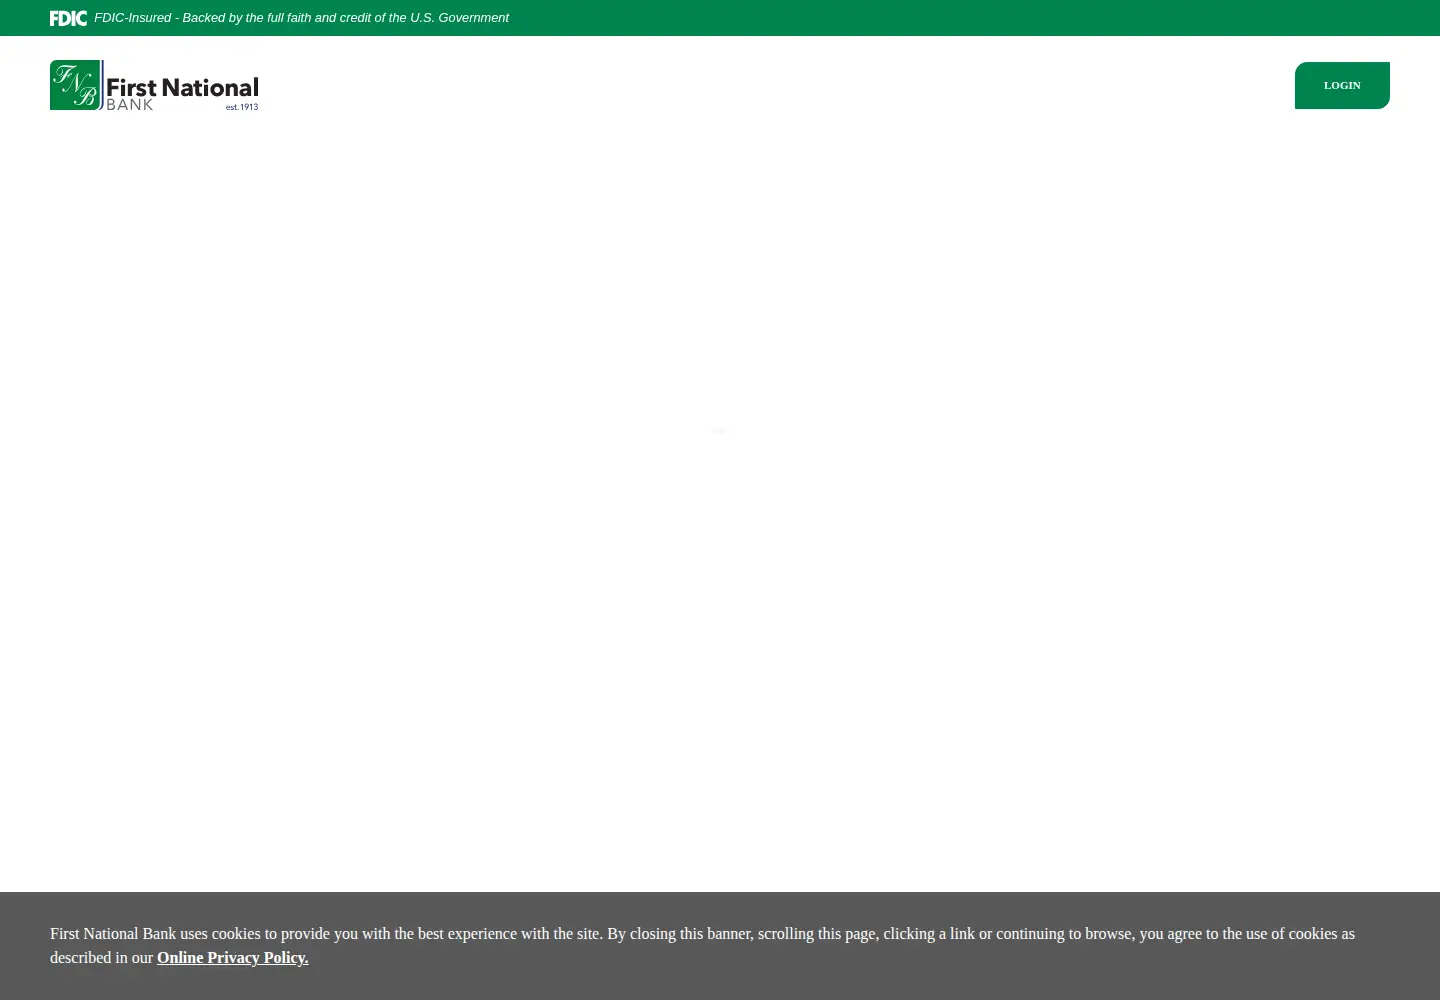Click the FDIC logo in top banner
Screen dimensions: 1440x1000
tap(68, 18)
